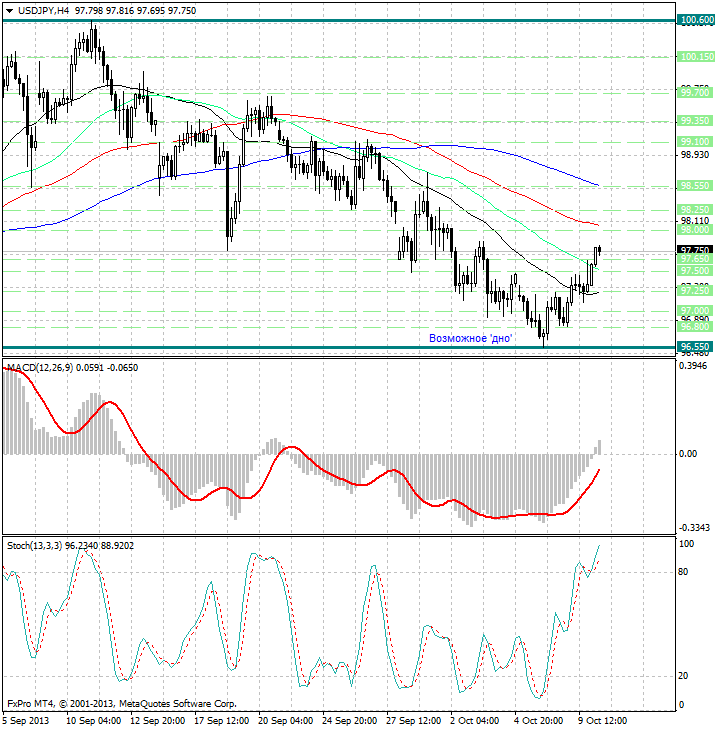The image size is (715, 729).
Task: Click the 27 Sep 12:00 time axis label
Action: point(413,721)
